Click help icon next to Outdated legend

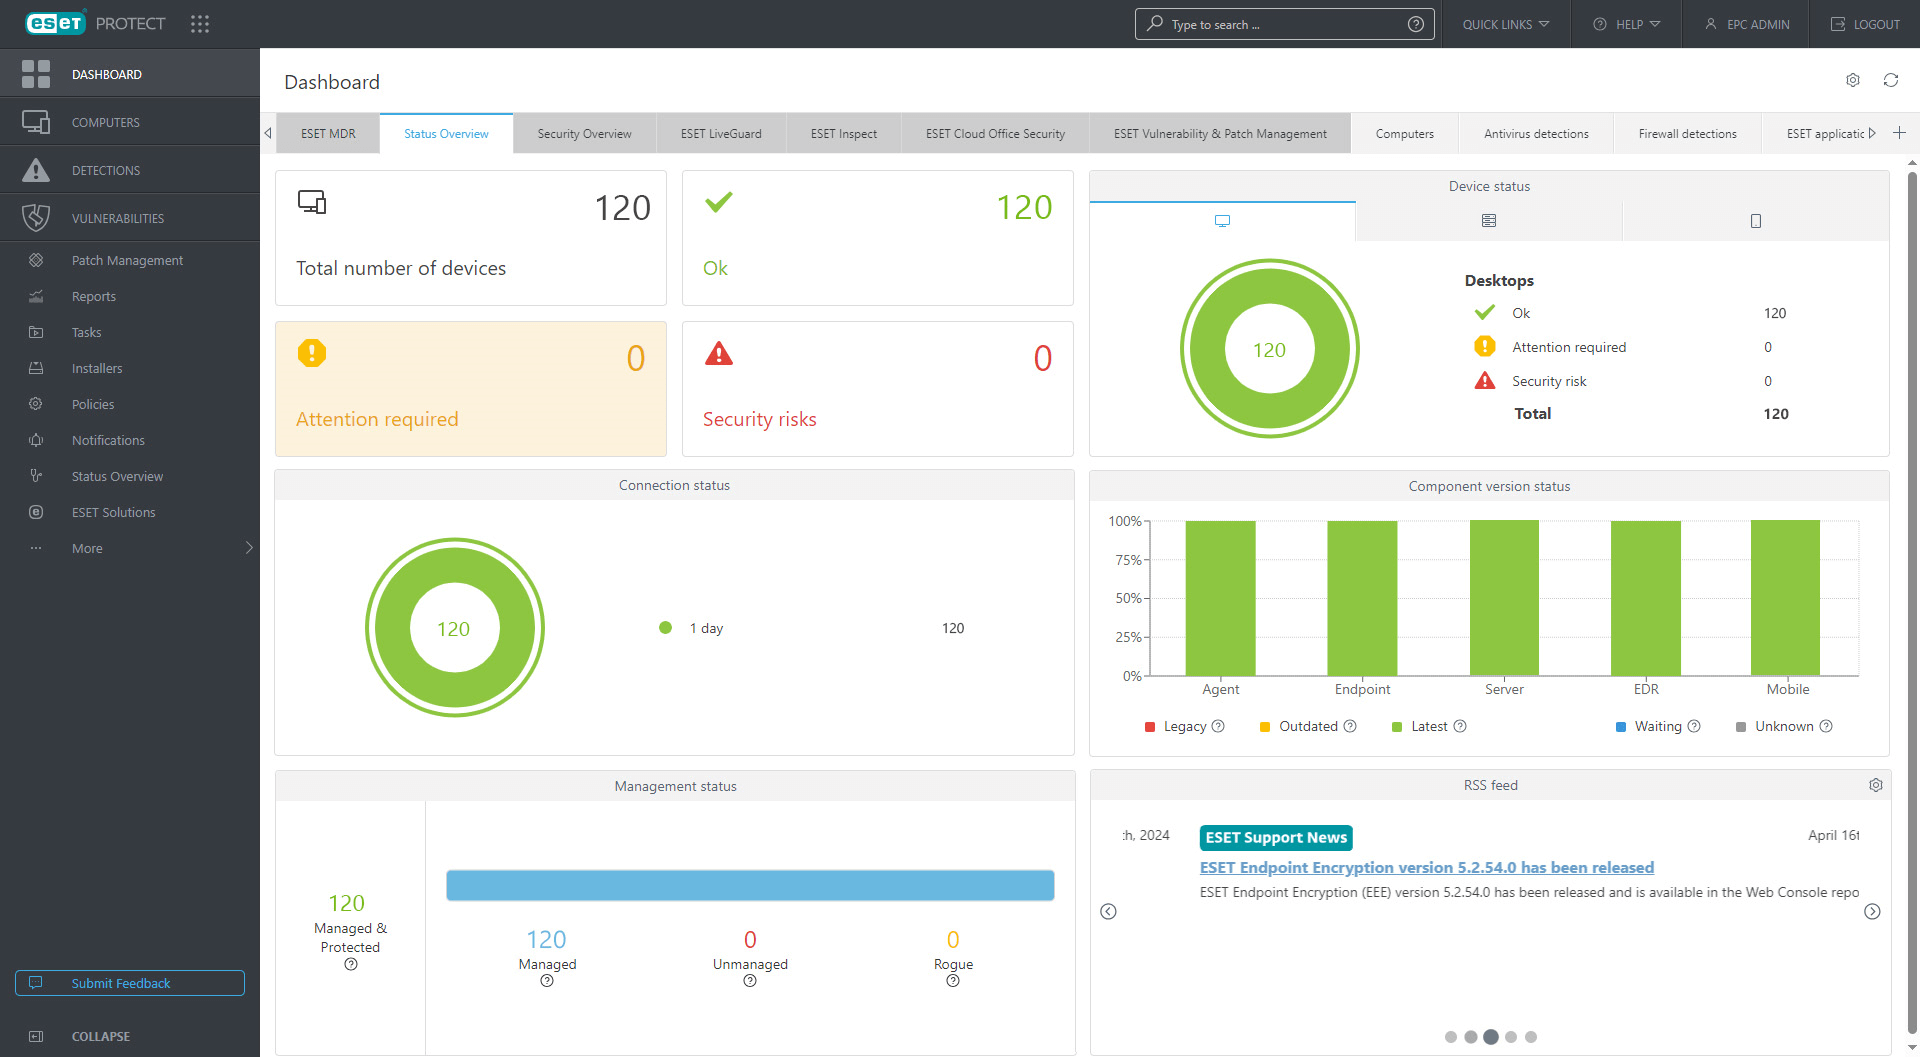pyautogui.click(x=1350, y=726)
